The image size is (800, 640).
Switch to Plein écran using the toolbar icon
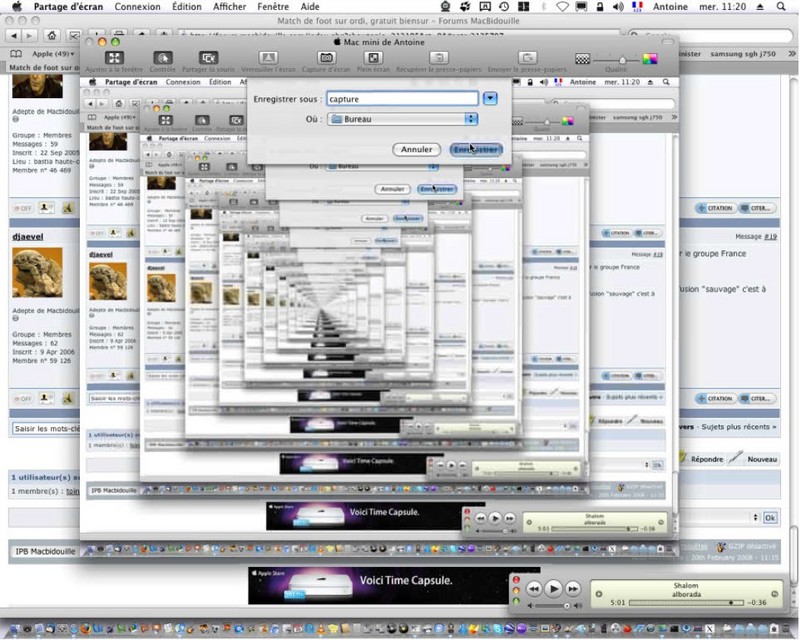[x=373, y=58]
